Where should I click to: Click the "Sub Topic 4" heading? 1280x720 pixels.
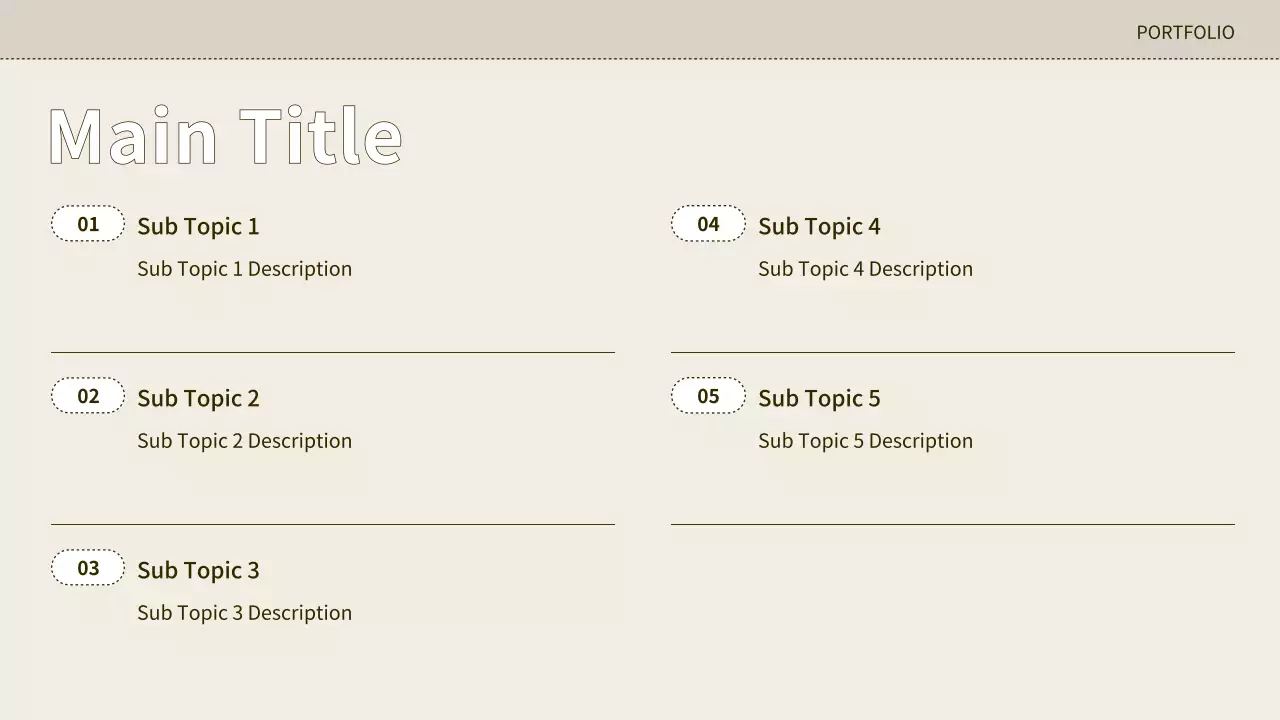[819, 227]
